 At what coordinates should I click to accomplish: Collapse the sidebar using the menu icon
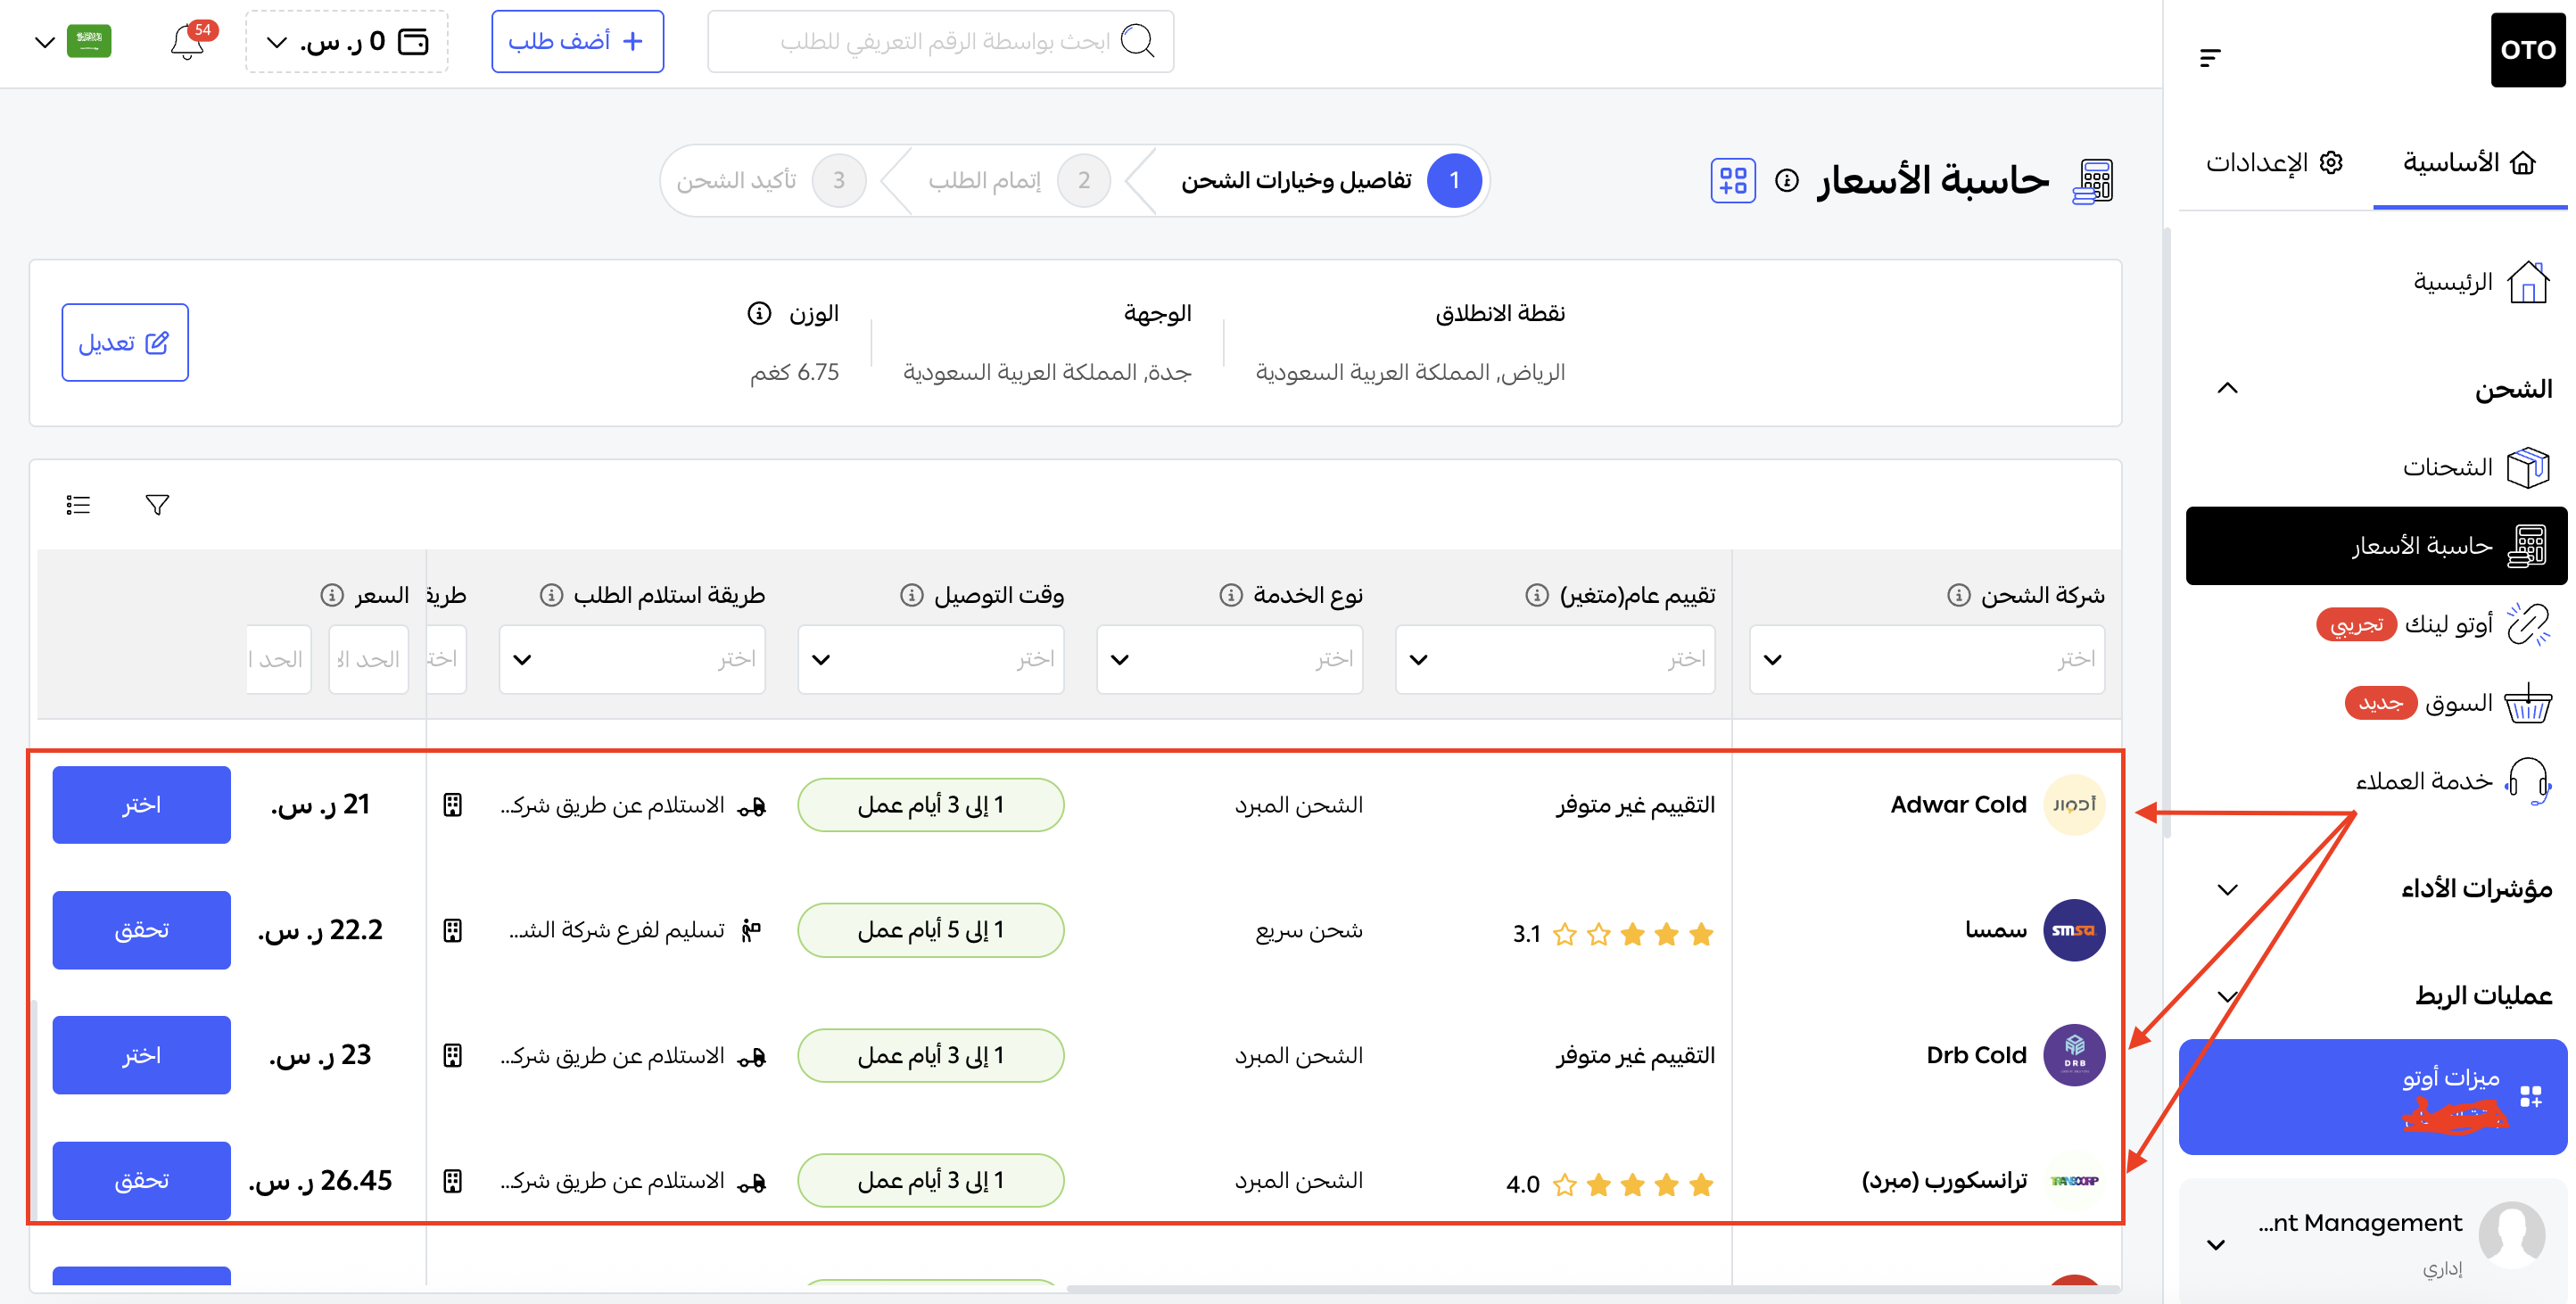2210,58
